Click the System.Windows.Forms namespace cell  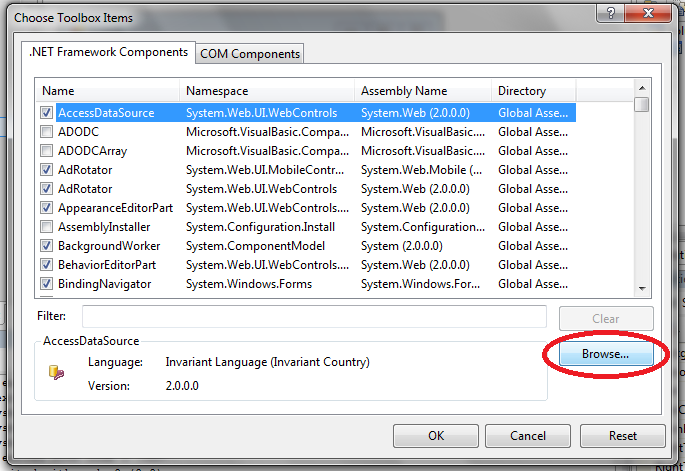click(x=249, y=284)
